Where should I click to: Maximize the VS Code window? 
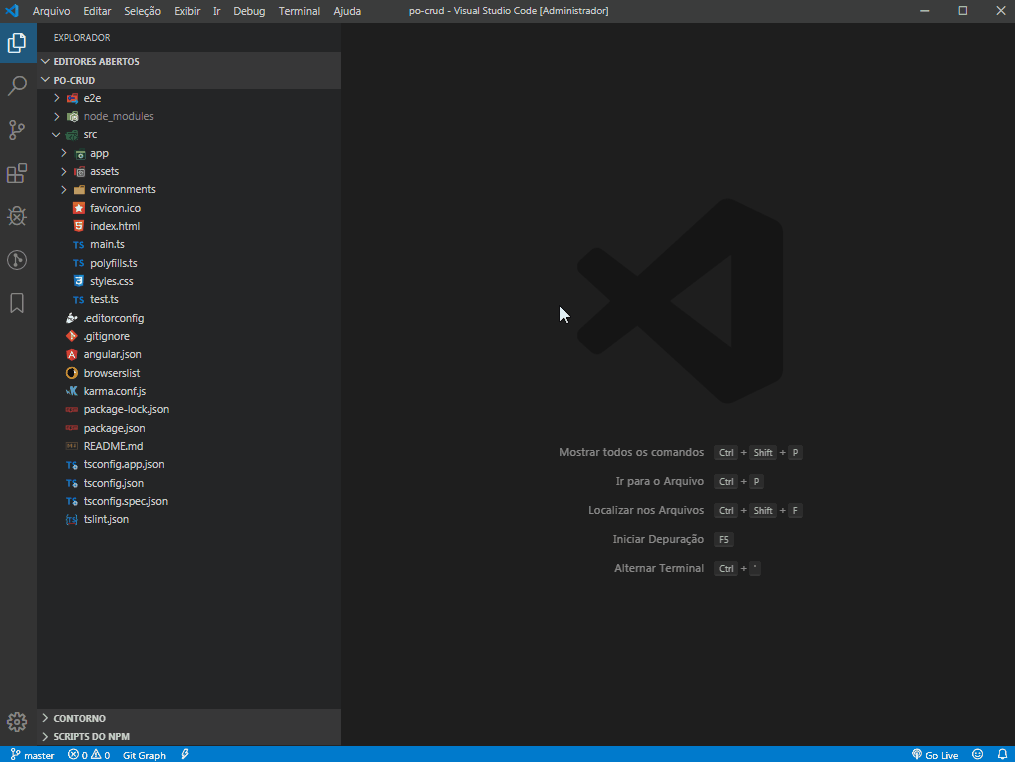(963, 11)
